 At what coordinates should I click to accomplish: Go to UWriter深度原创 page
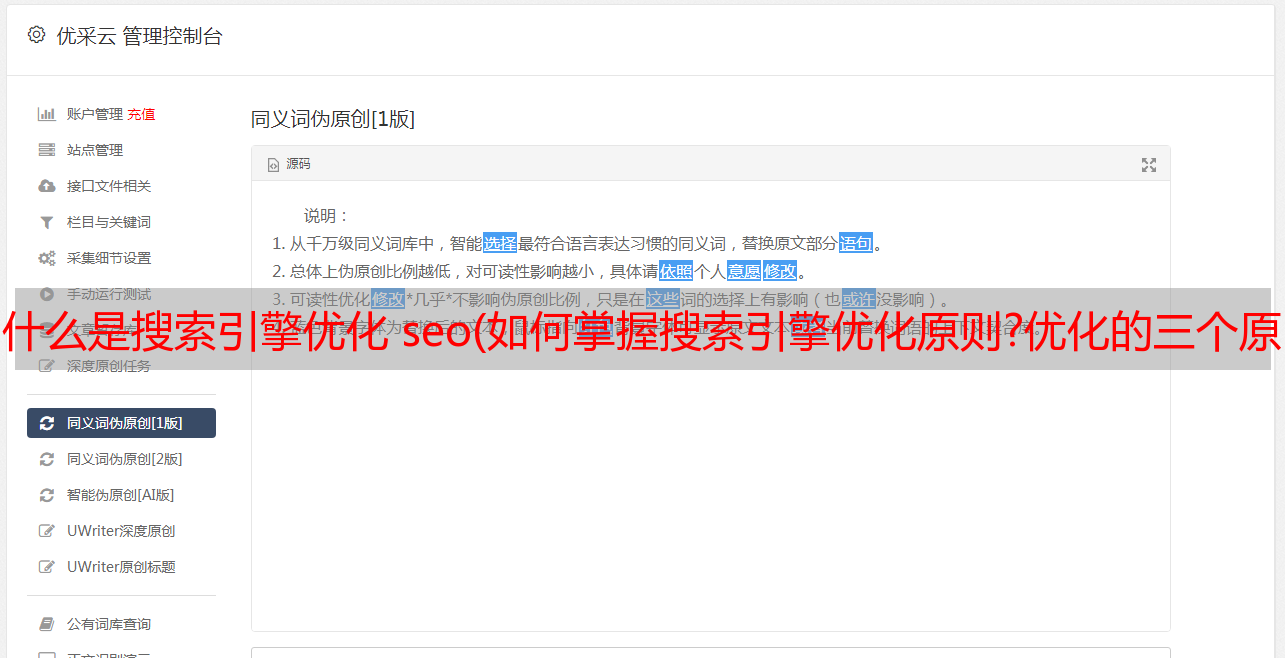pos(121,531)
